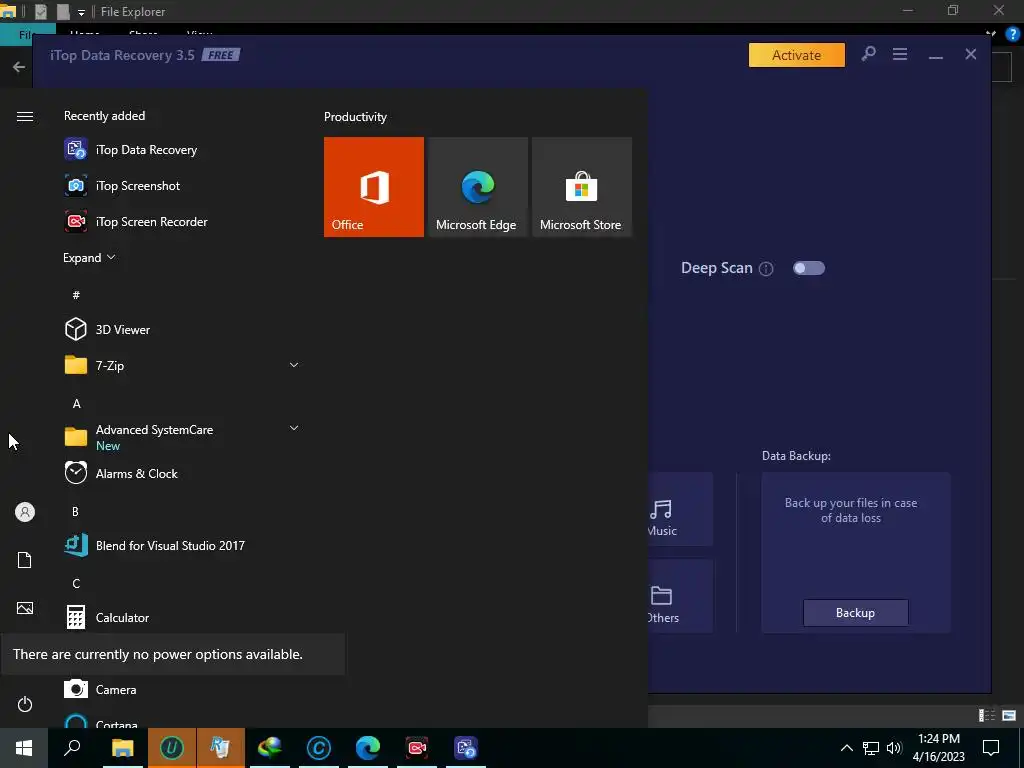This screenshot has width=1024, height=768.
Task: Select the Music file type card
Action: (x=680, y=509)
